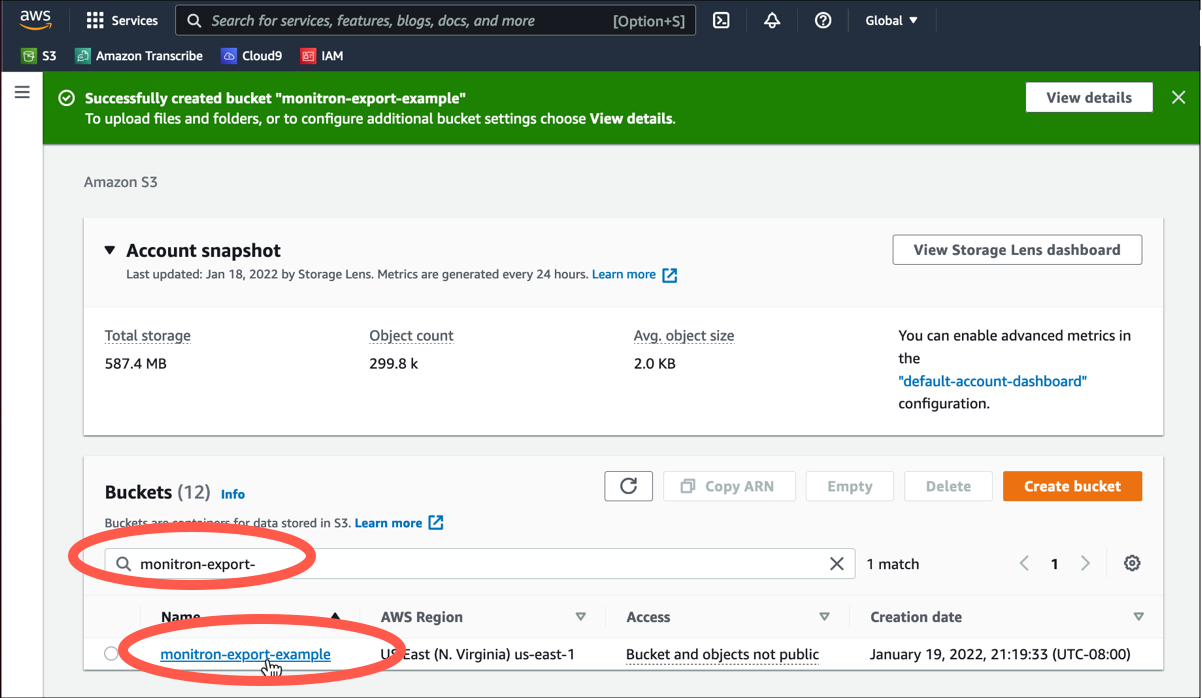Screen dimensions: 1202x698
Task: Open the CloudShell terminal icon
Action: pos(721,20)
